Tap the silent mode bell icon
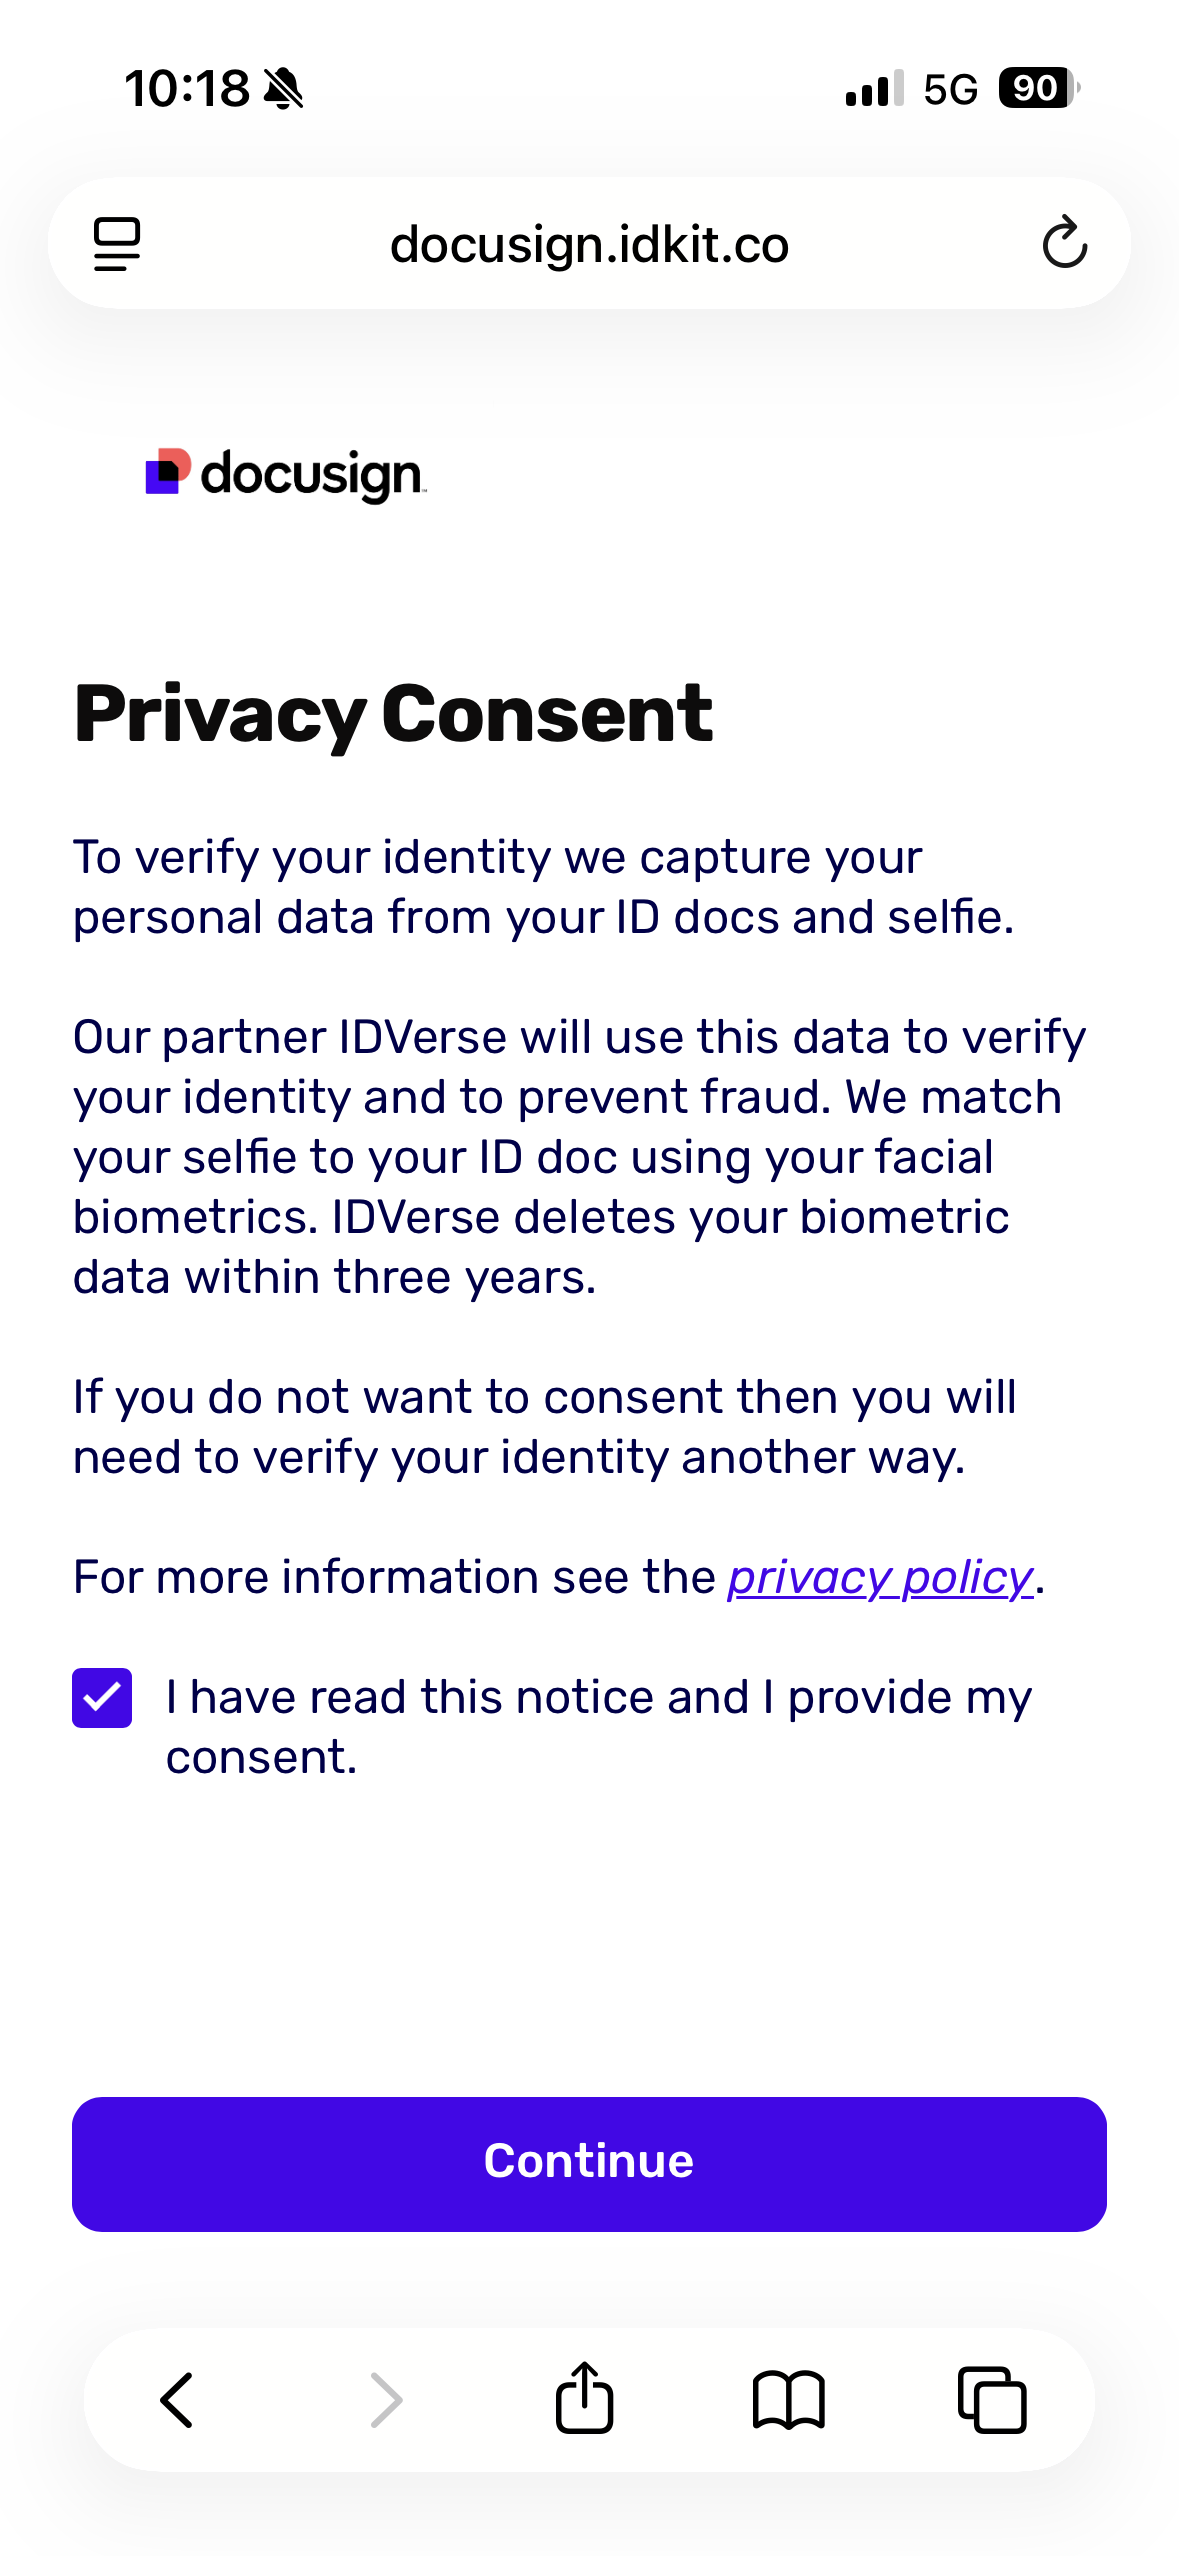The height and width of the screenshot is (2556, 1179). (x=283, y=89)
